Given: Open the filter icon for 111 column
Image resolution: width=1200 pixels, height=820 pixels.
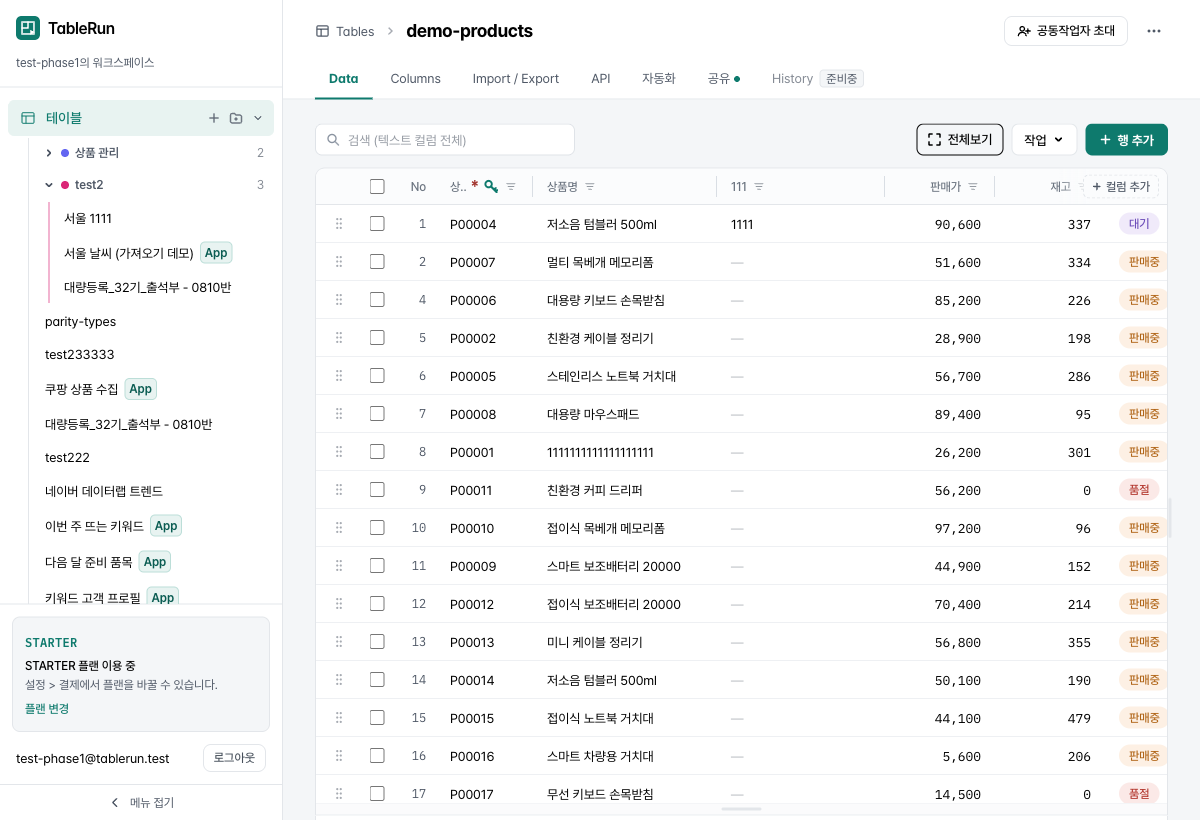Looking at the screenshot, I should [759, 187].
